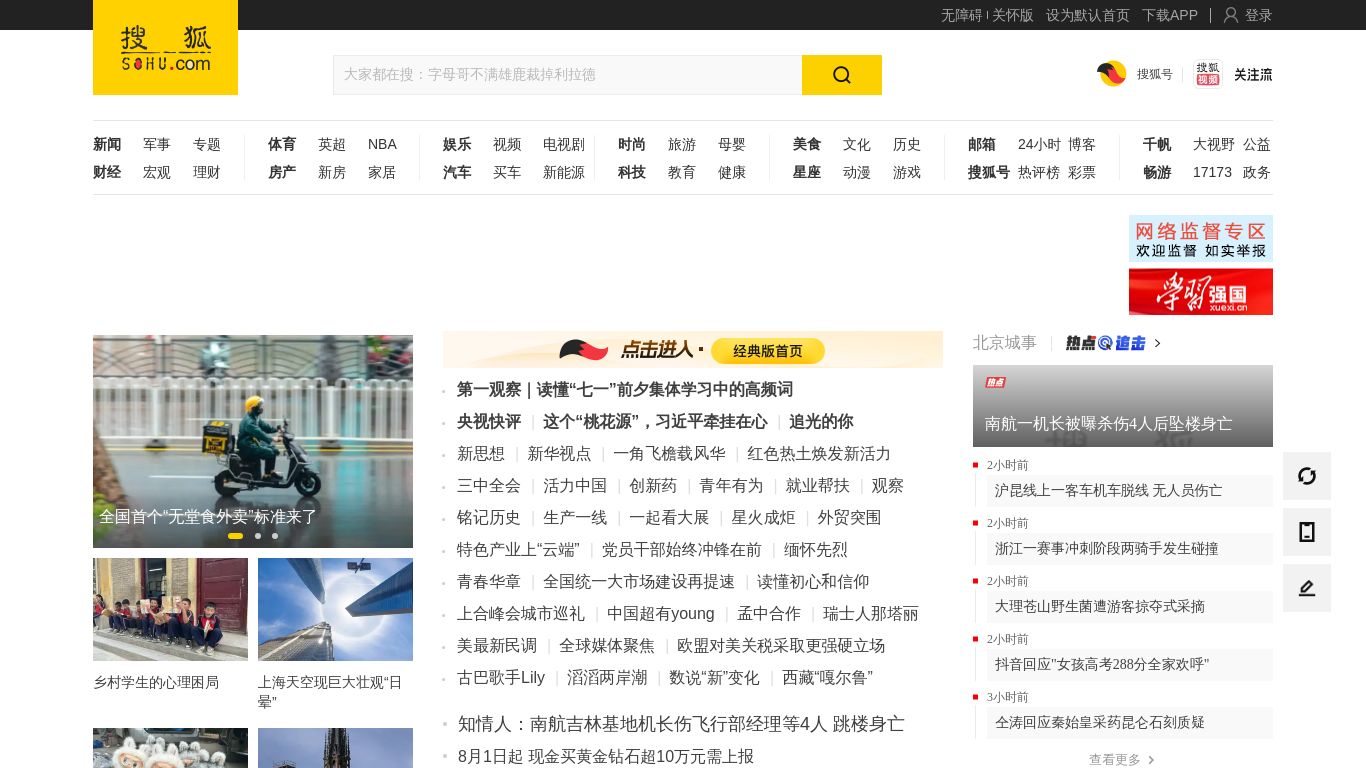Open headline 第一观察 读懂七一

click(625, 389)
